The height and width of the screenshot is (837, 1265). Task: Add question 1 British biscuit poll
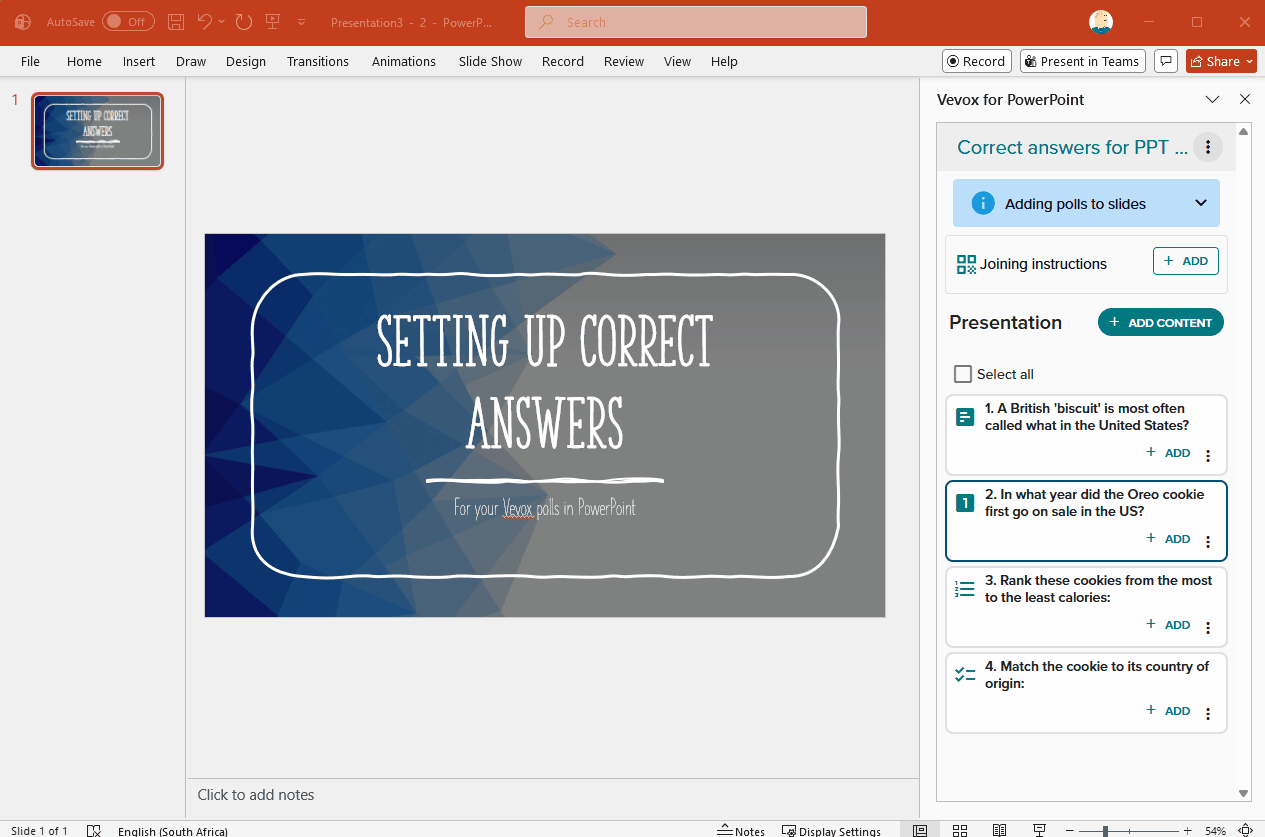(x=1168, y=453)
